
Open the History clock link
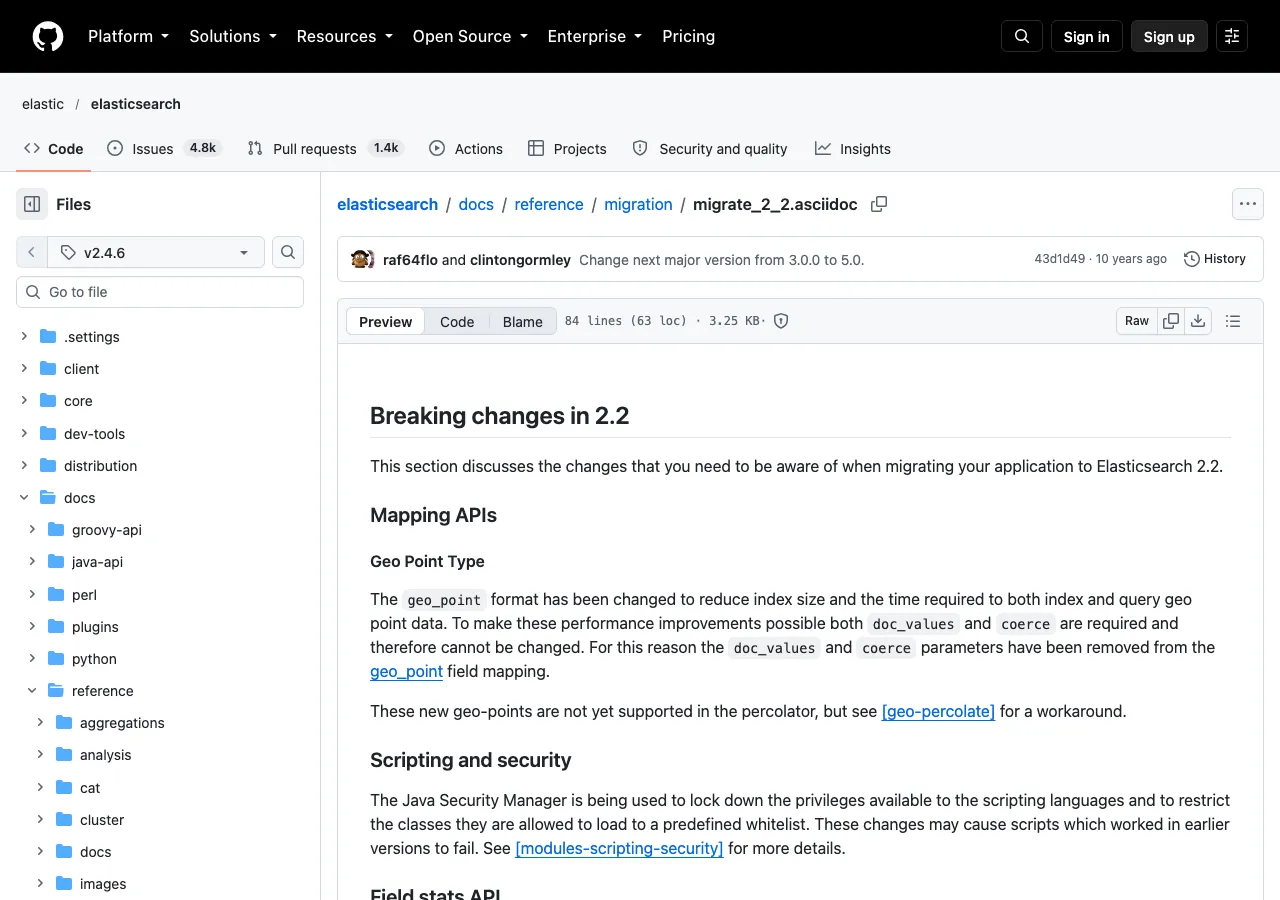[1215, 259]
